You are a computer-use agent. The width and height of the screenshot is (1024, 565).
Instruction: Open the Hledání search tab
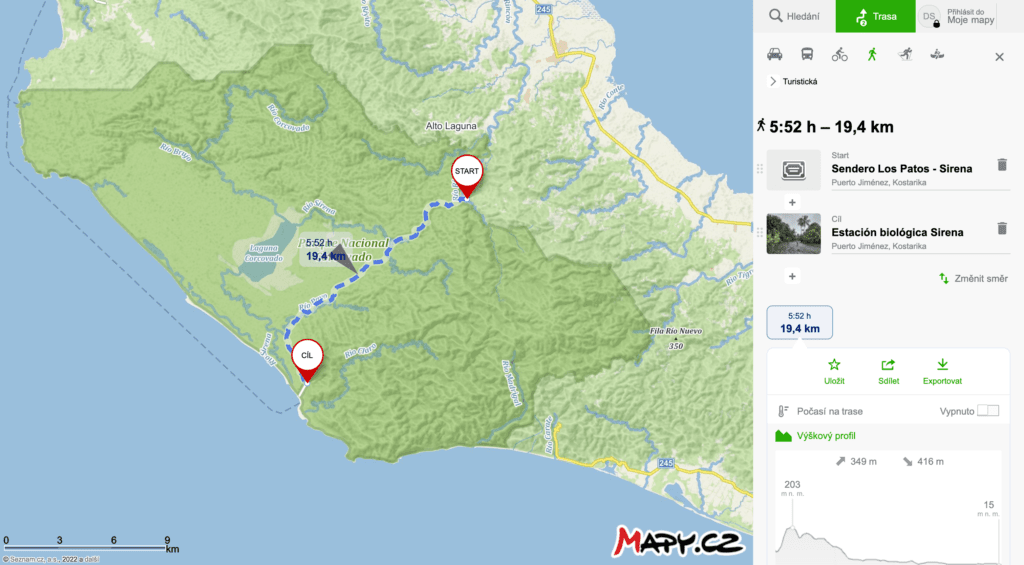coord(794,16)
